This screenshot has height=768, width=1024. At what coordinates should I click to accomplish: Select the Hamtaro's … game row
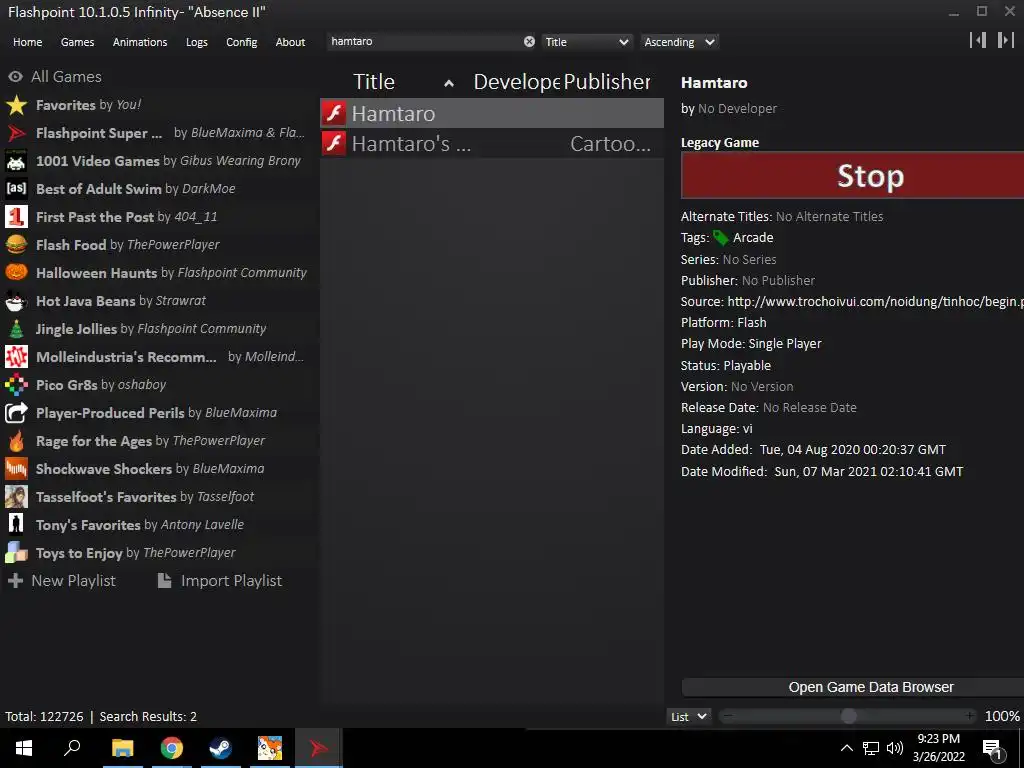(492, 143)
